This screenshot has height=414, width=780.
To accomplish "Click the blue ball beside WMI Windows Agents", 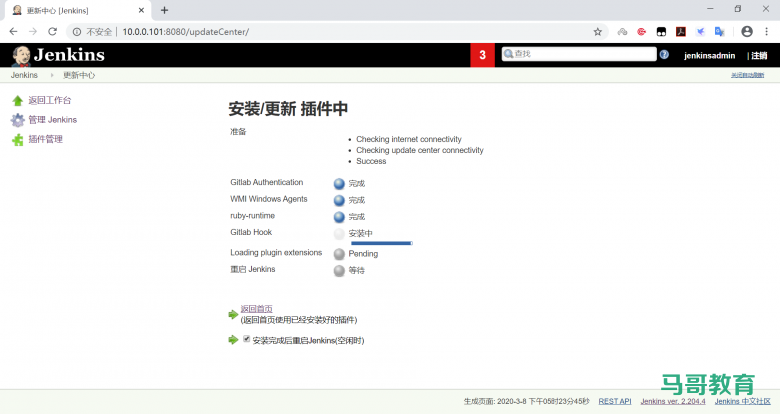I will pos(339,200).
